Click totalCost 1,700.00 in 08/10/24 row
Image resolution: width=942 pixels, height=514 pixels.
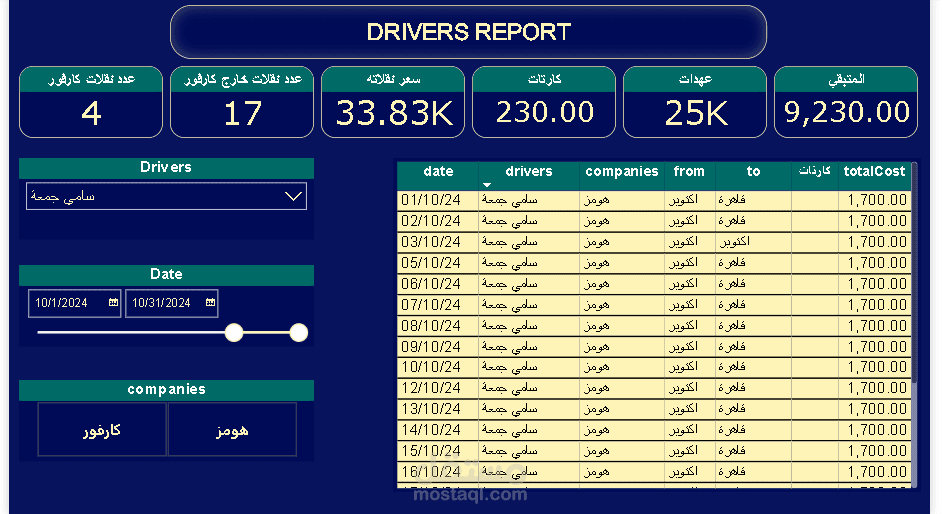(x=877, y=326)
